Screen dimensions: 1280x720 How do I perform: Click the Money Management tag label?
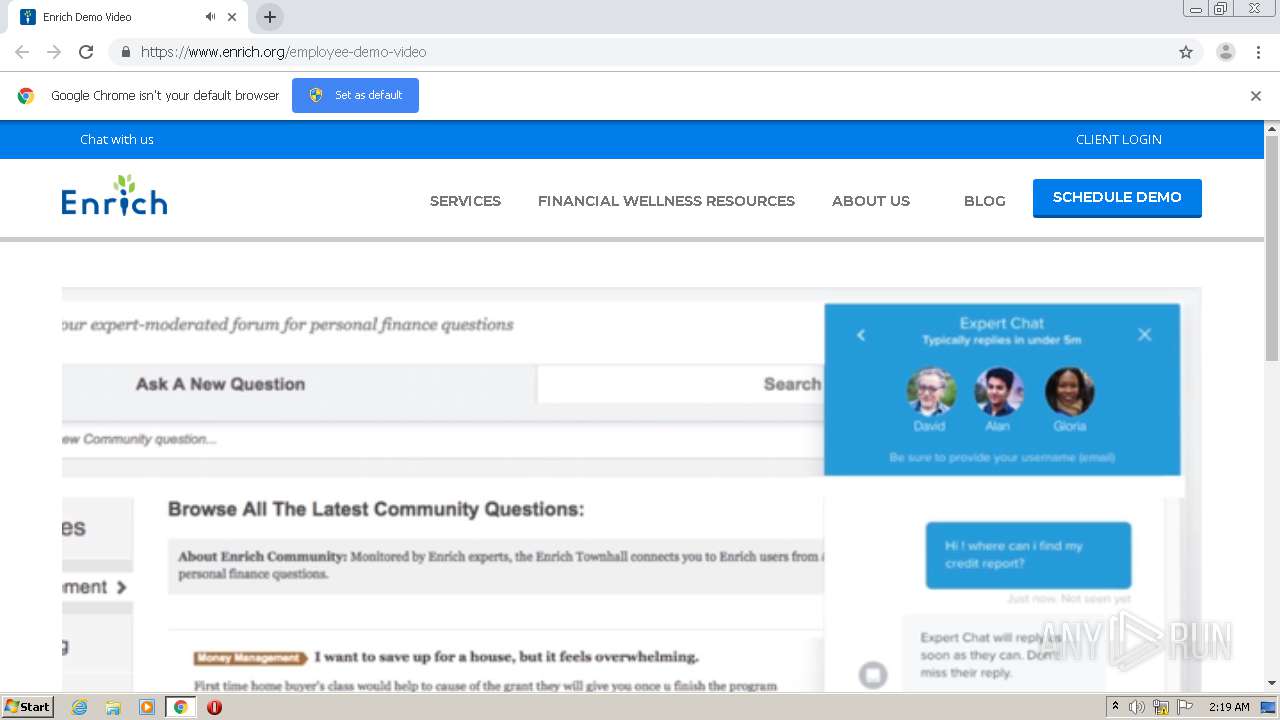(250, 658)
